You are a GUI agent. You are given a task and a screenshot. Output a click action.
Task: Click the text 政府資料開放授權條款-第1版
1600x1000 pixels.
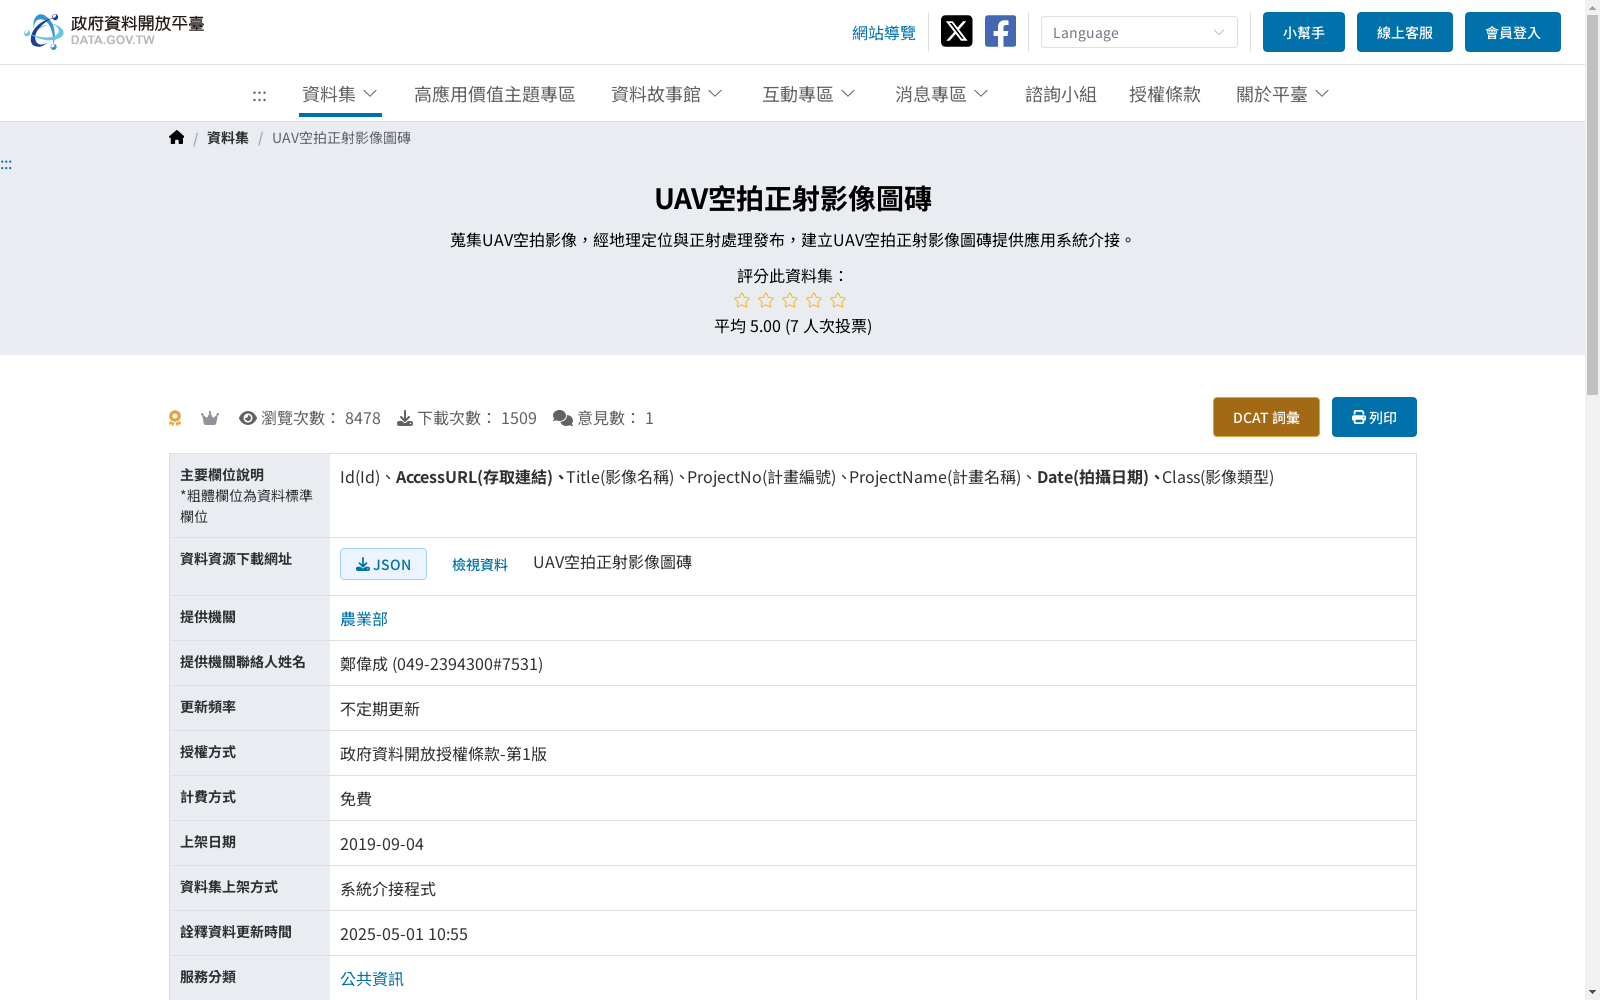(443, 754)
